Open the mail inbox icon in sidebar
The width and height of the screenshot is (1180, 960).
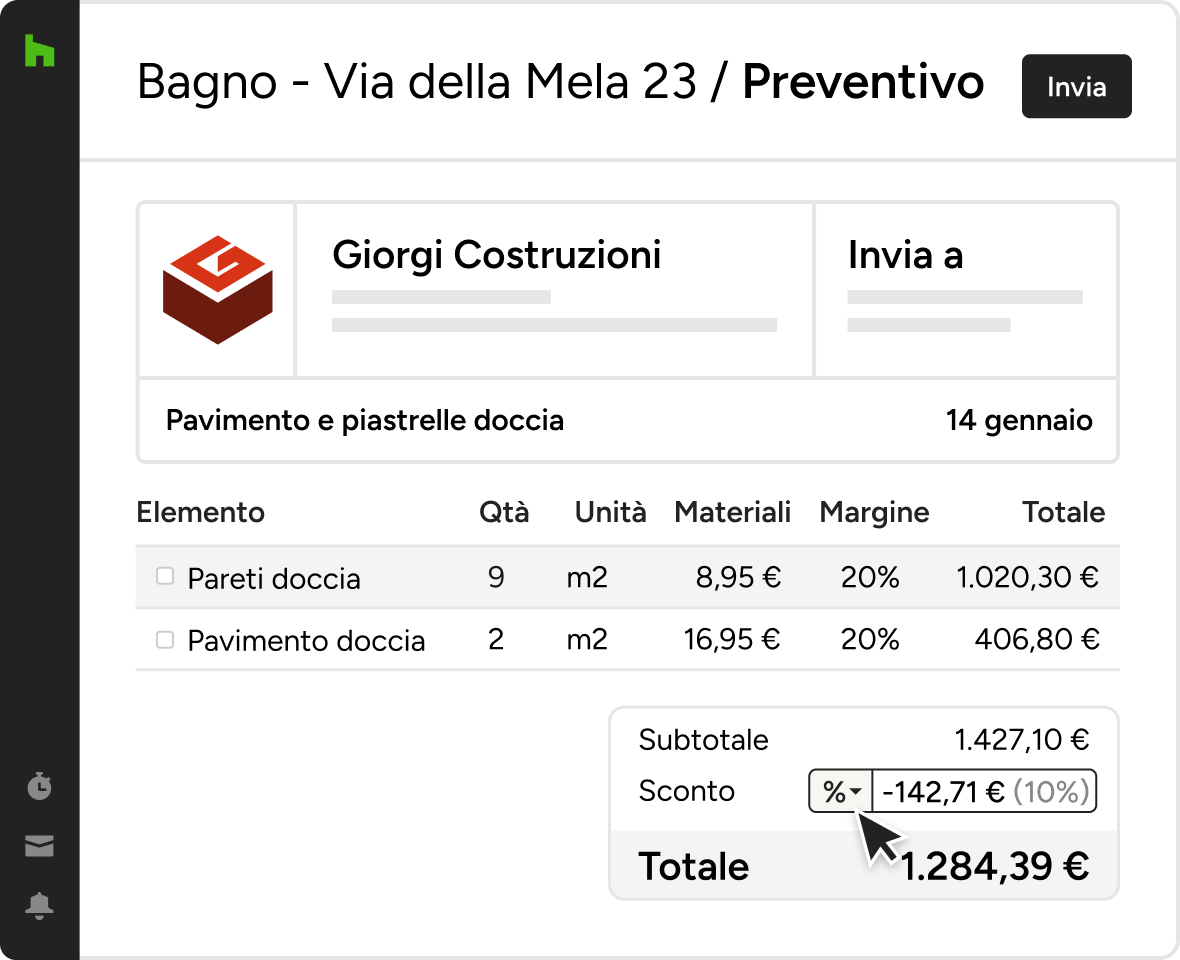pos(39,846)
